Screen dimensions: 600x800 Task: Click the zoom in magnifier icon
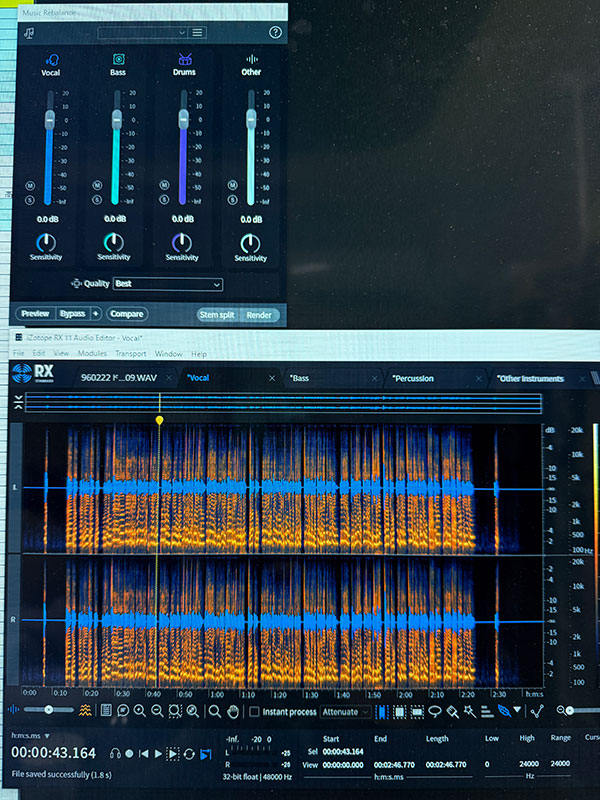(139, 710)
